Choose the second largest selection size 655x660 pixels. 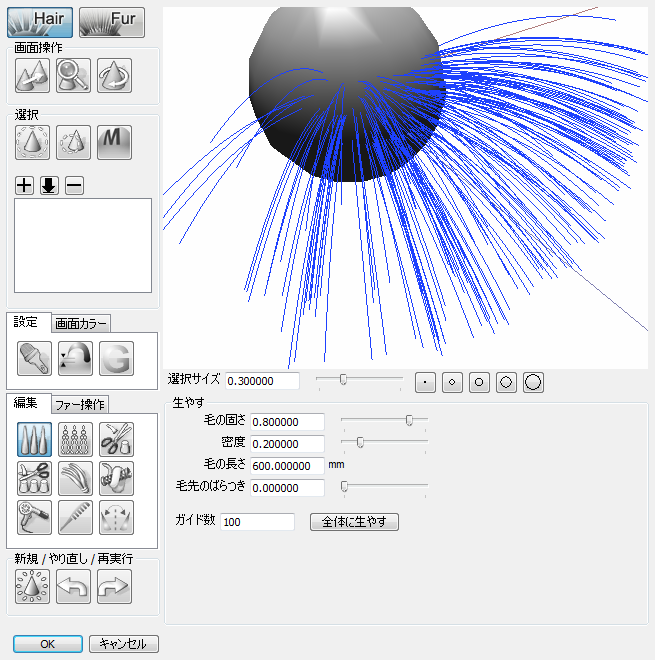coord(506,383)
